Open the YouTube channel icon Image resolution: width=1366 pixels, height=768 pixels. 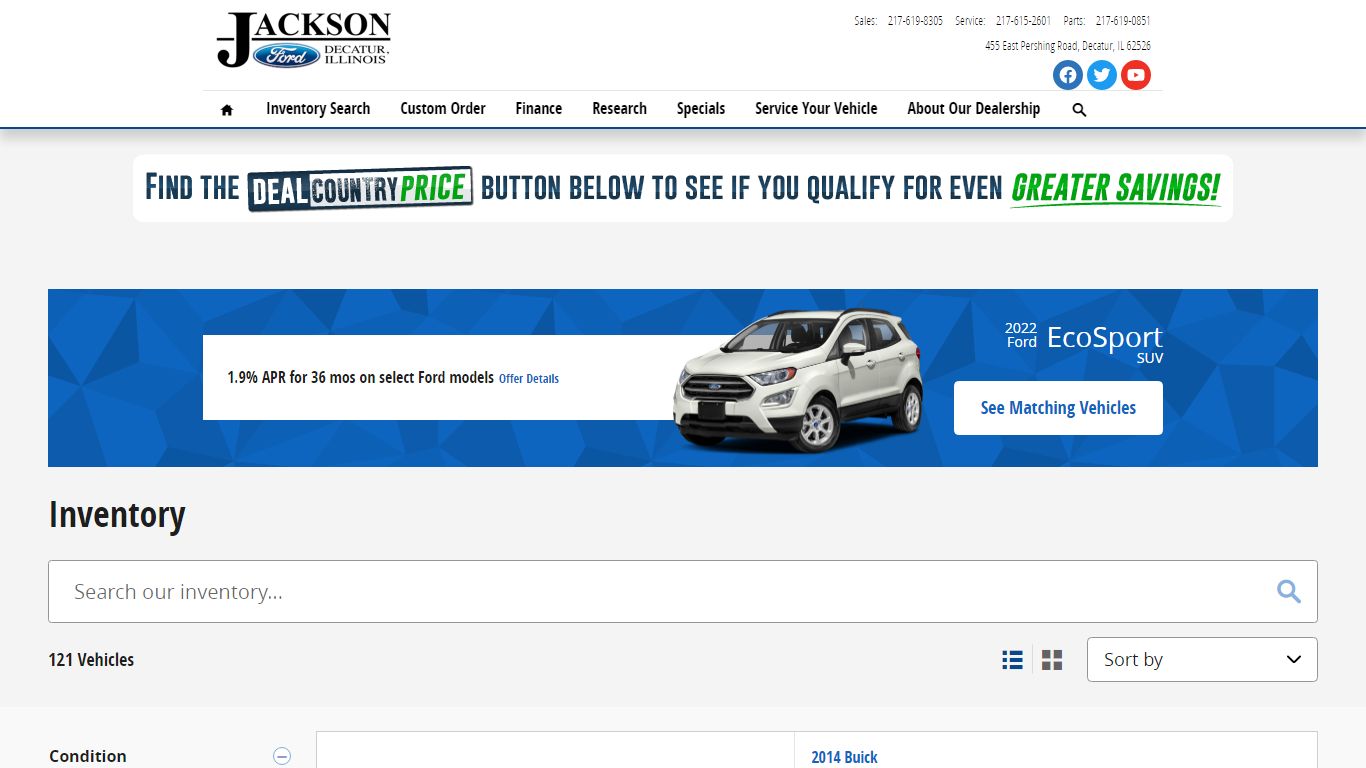[x=1136, y=75]
